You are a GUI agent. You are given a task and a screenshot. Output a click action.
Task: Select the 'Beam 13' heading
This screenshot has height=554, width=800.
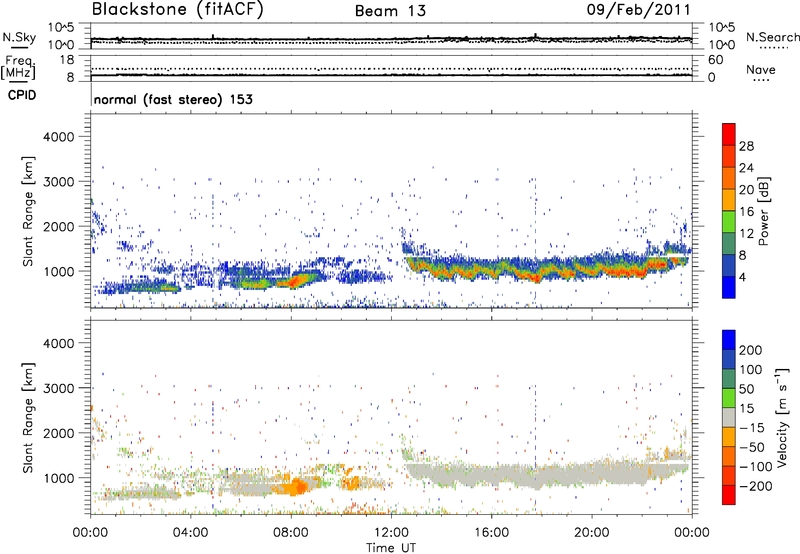coord(390,11)
